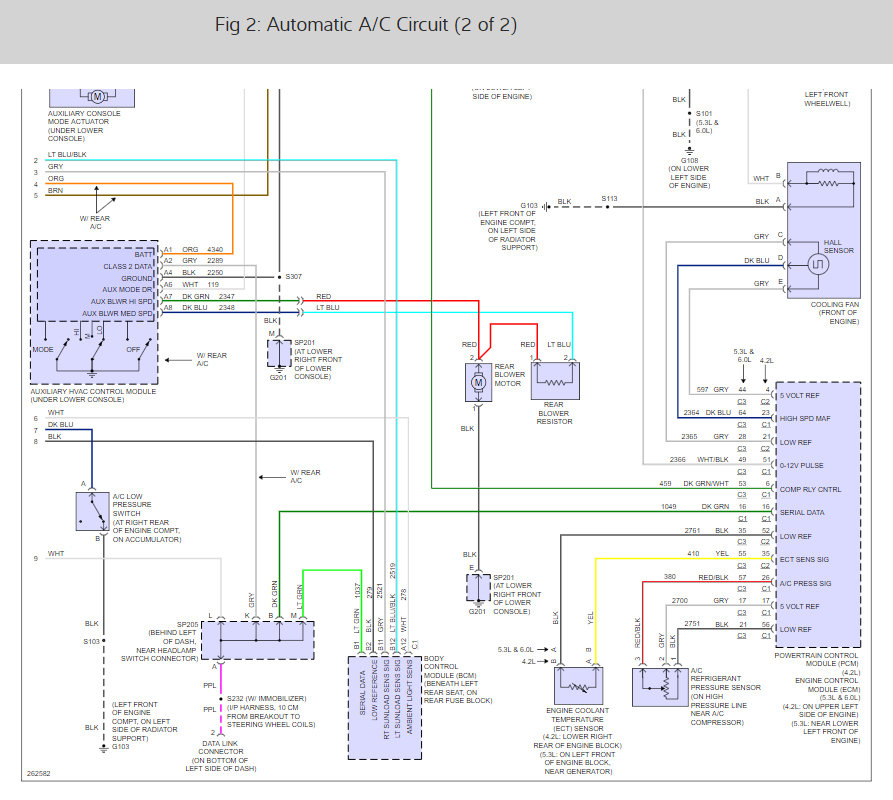Screen dimensions: 893x800
Task: Click the WHT/BLK wire label 2366
Action: coord(712,460)
